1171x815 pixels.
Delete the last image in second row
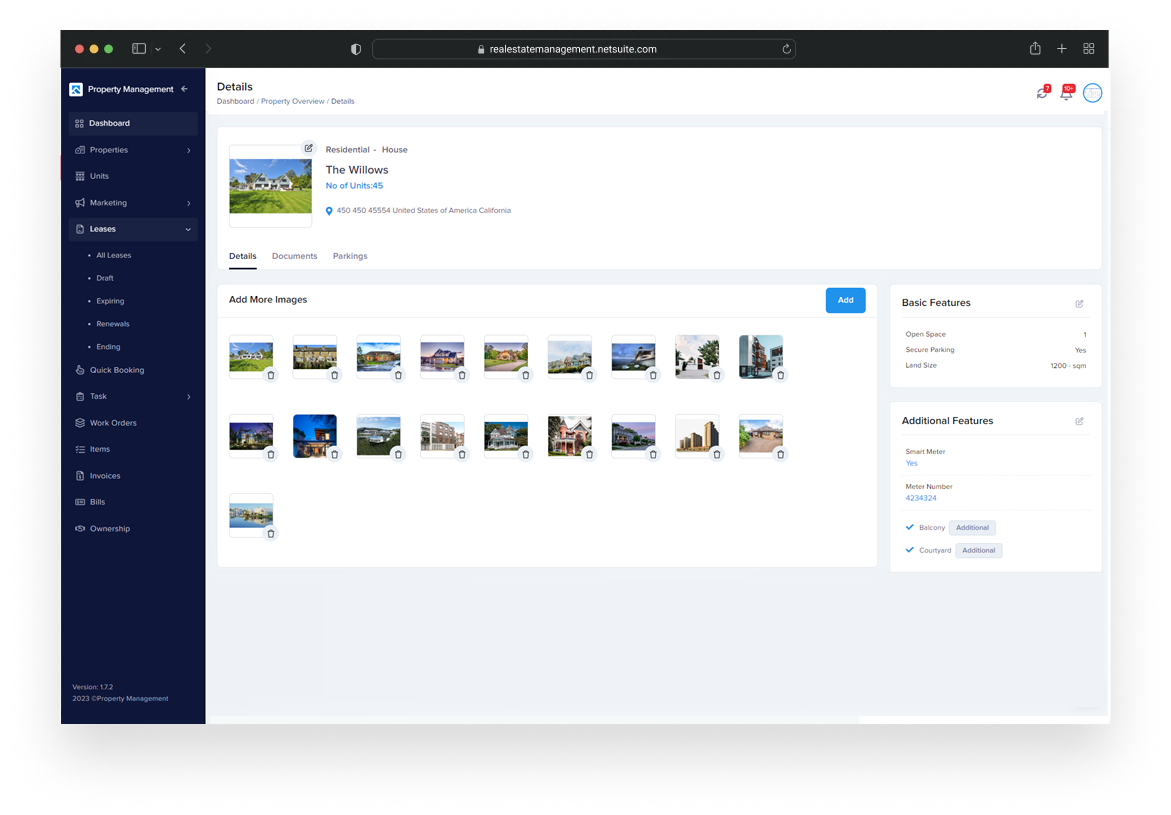click(x=780, y=455)
